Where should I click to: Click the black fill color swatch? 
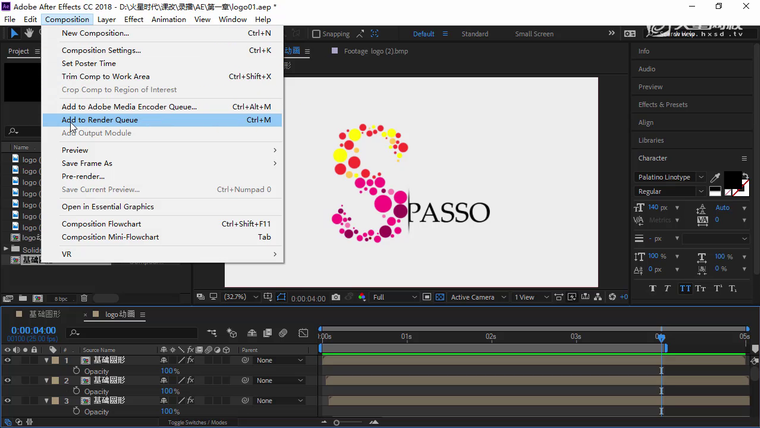(732, 180)
